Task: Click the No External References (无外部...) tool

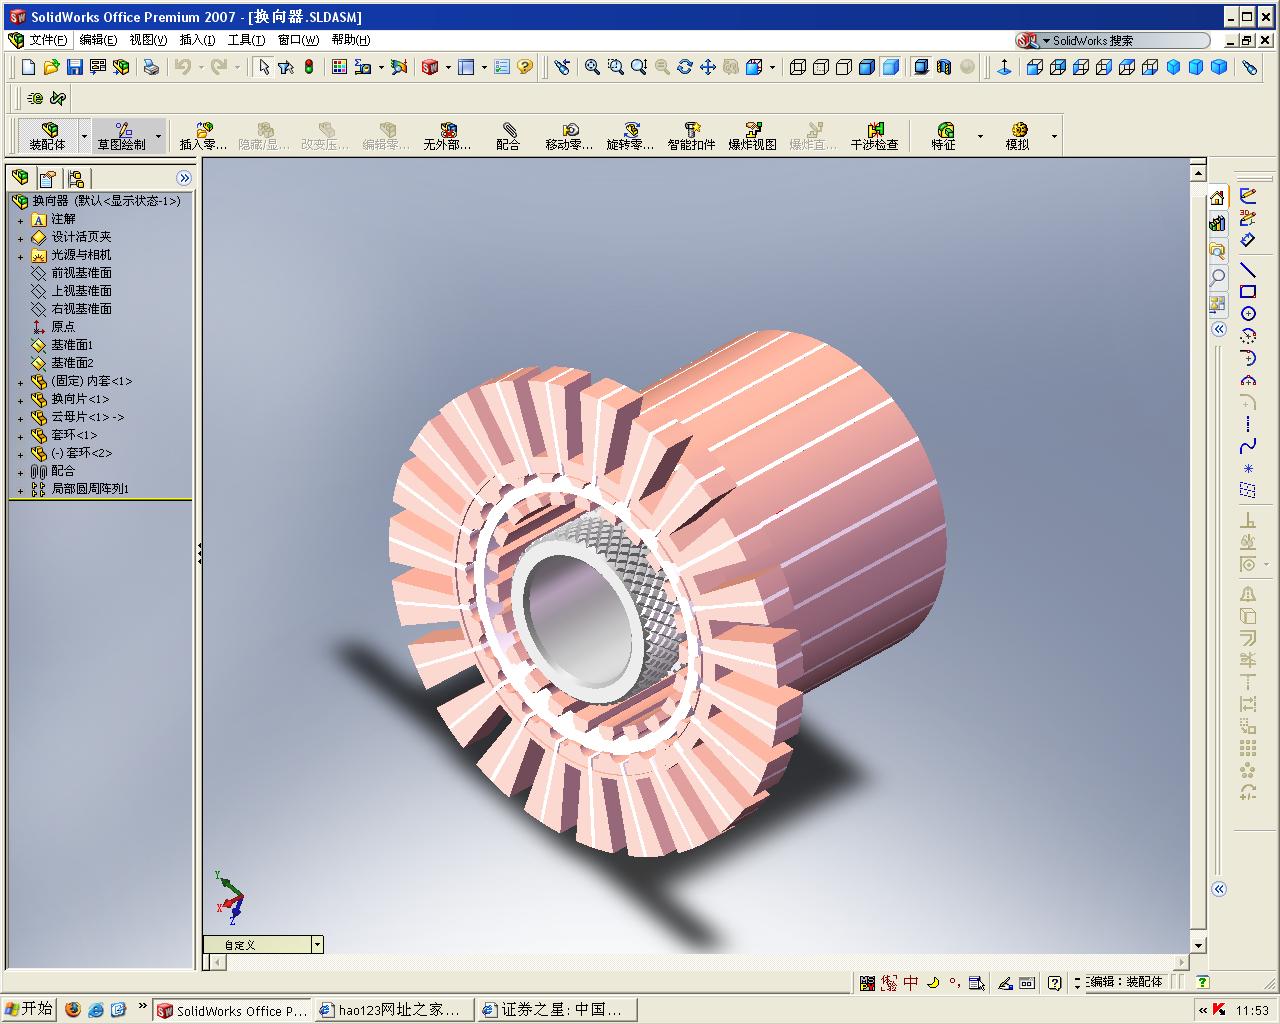Action: point(447,136)
